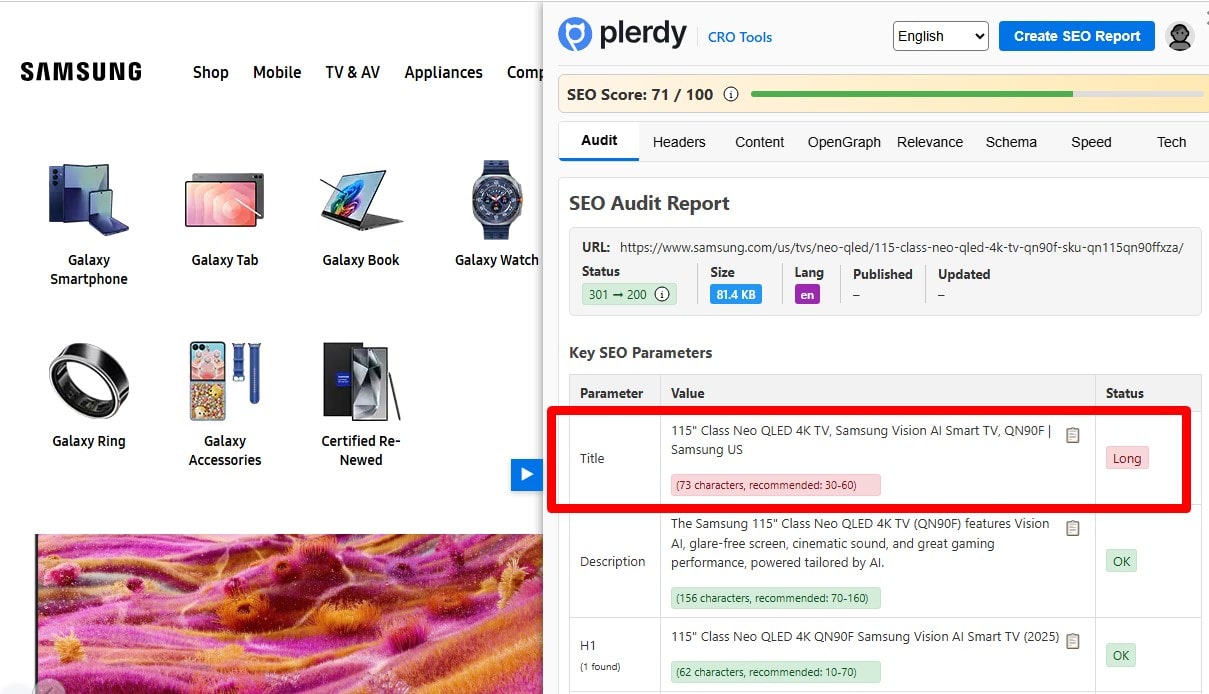
Task: Click the blue play arrow icon
Action: click(x=527, y=475)
